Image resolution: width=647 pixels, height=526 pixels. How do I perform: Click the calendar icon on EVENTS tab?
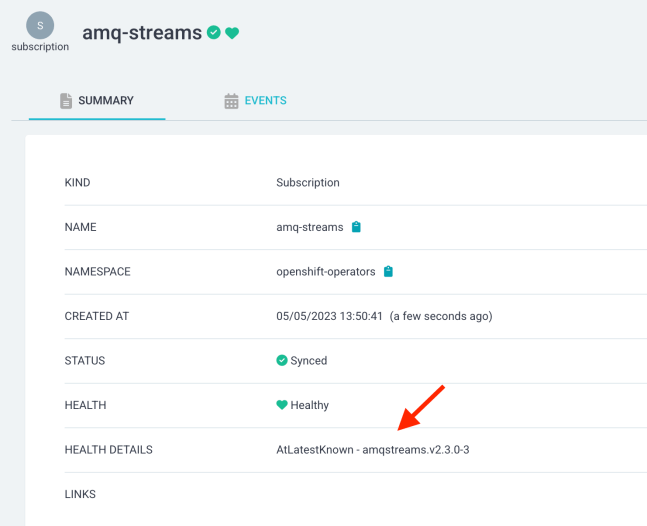click(231, 101)
